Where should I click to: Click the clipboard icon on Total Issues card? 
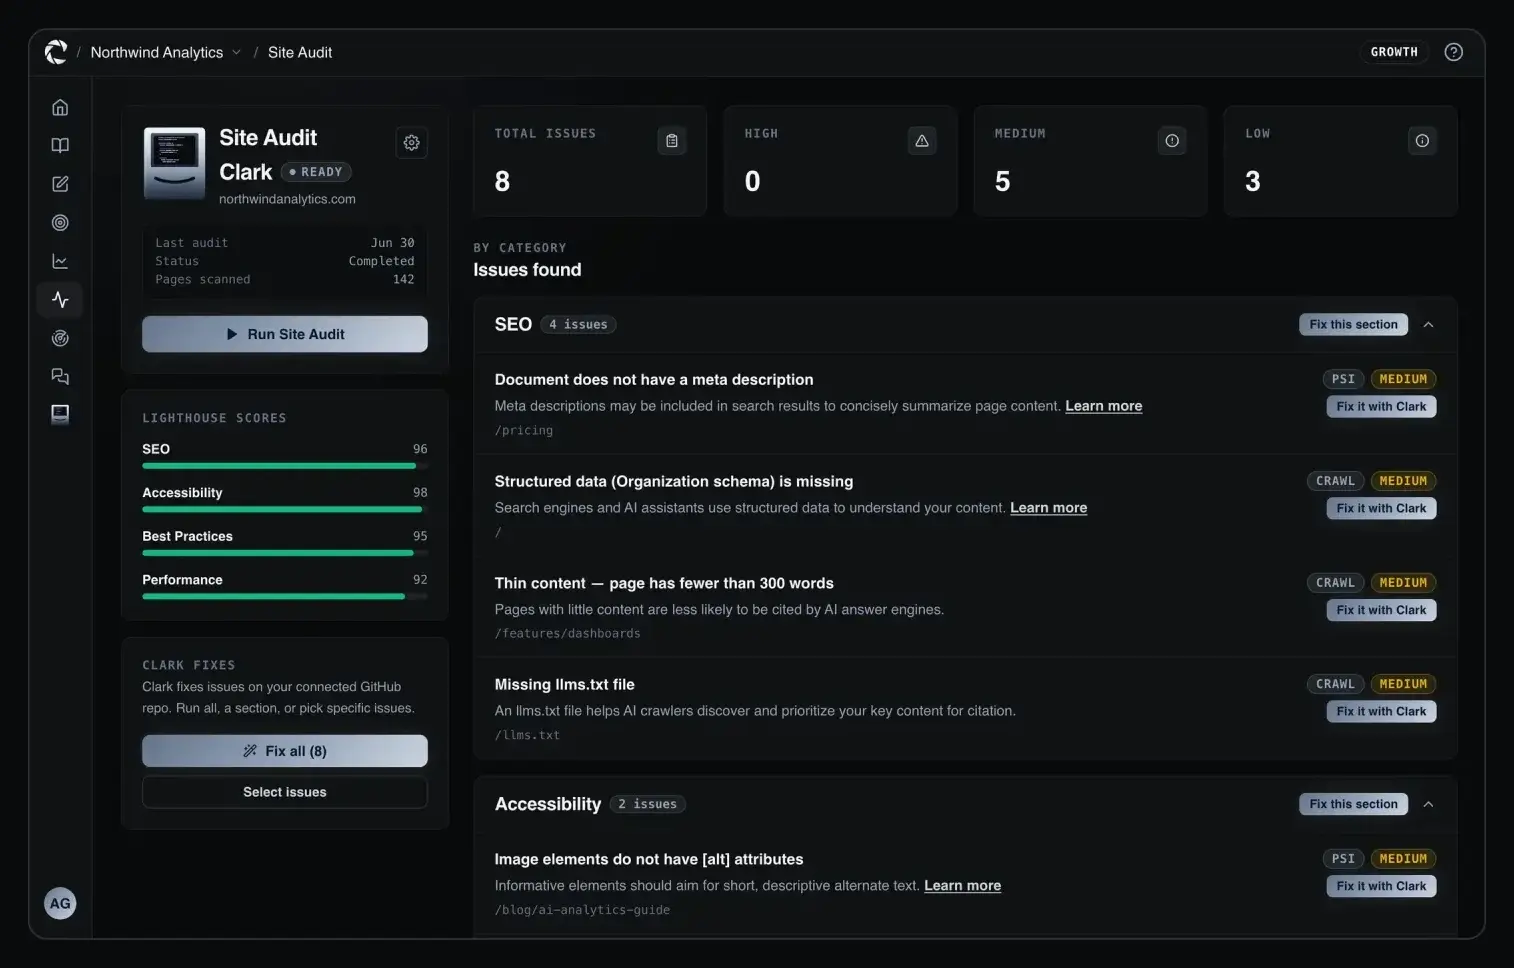pos(672,141)
